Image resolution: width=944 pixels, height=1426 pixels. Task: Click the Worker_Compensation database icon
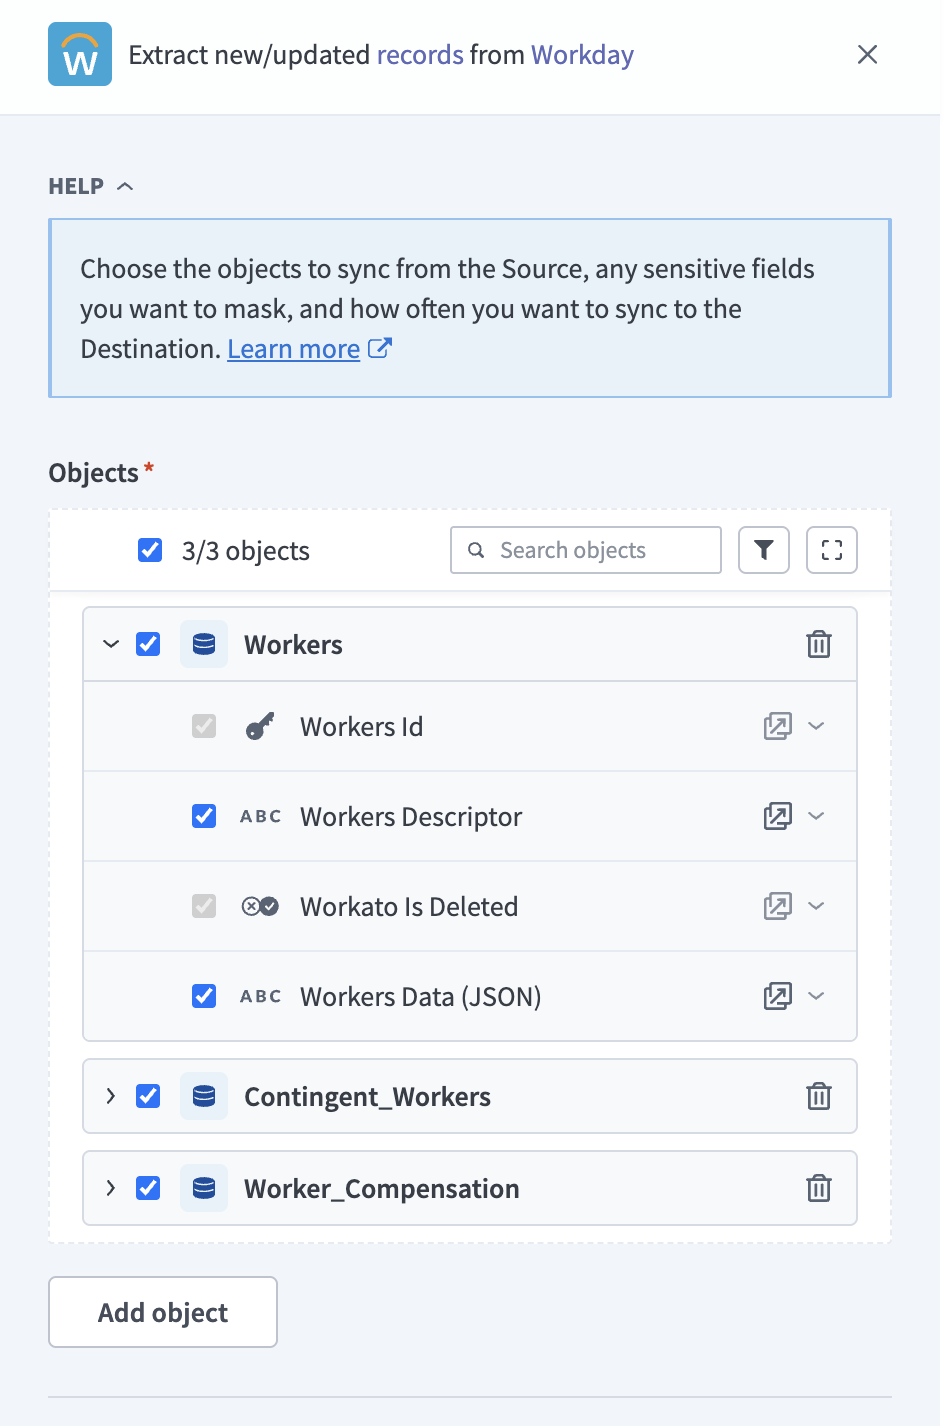click(x=204, y=1188)
